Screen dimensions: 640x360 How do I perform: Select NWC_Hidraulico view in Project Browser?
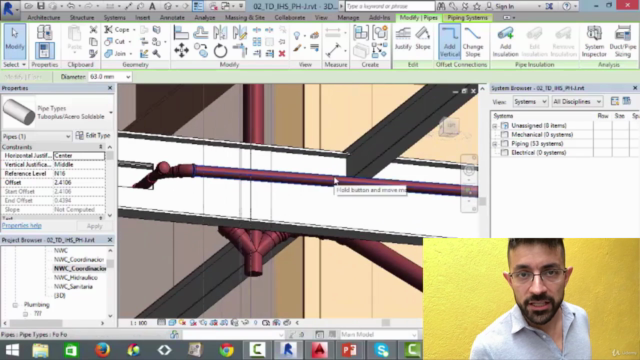pyautogui.click(x=76, y=278)
